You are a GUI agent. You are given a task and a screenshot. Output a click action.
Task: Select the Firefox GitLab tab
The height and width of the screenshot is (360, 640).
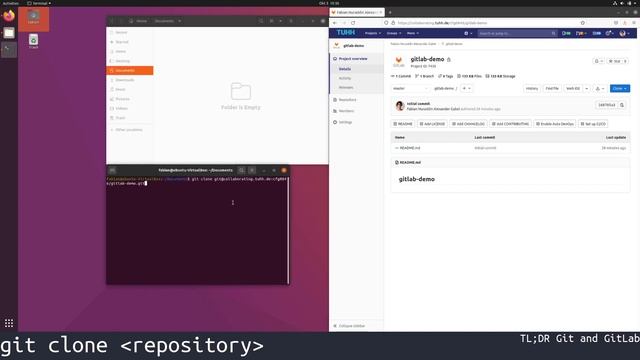pos(357,12)
